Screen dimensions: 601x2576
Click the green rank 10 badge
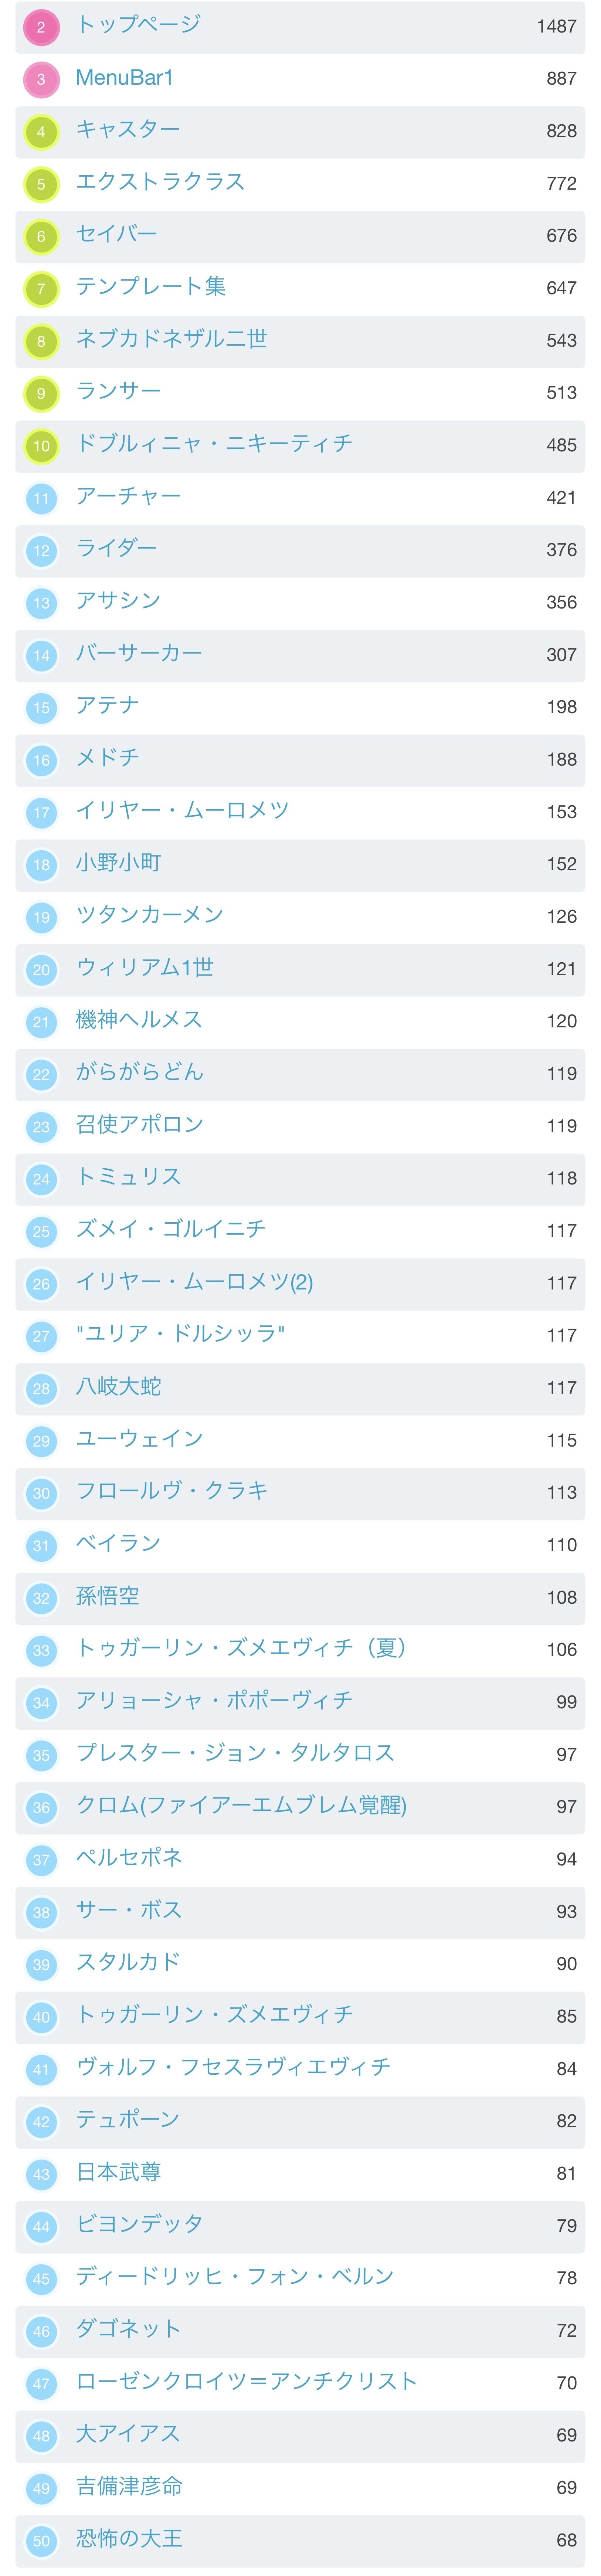(41, 445)
